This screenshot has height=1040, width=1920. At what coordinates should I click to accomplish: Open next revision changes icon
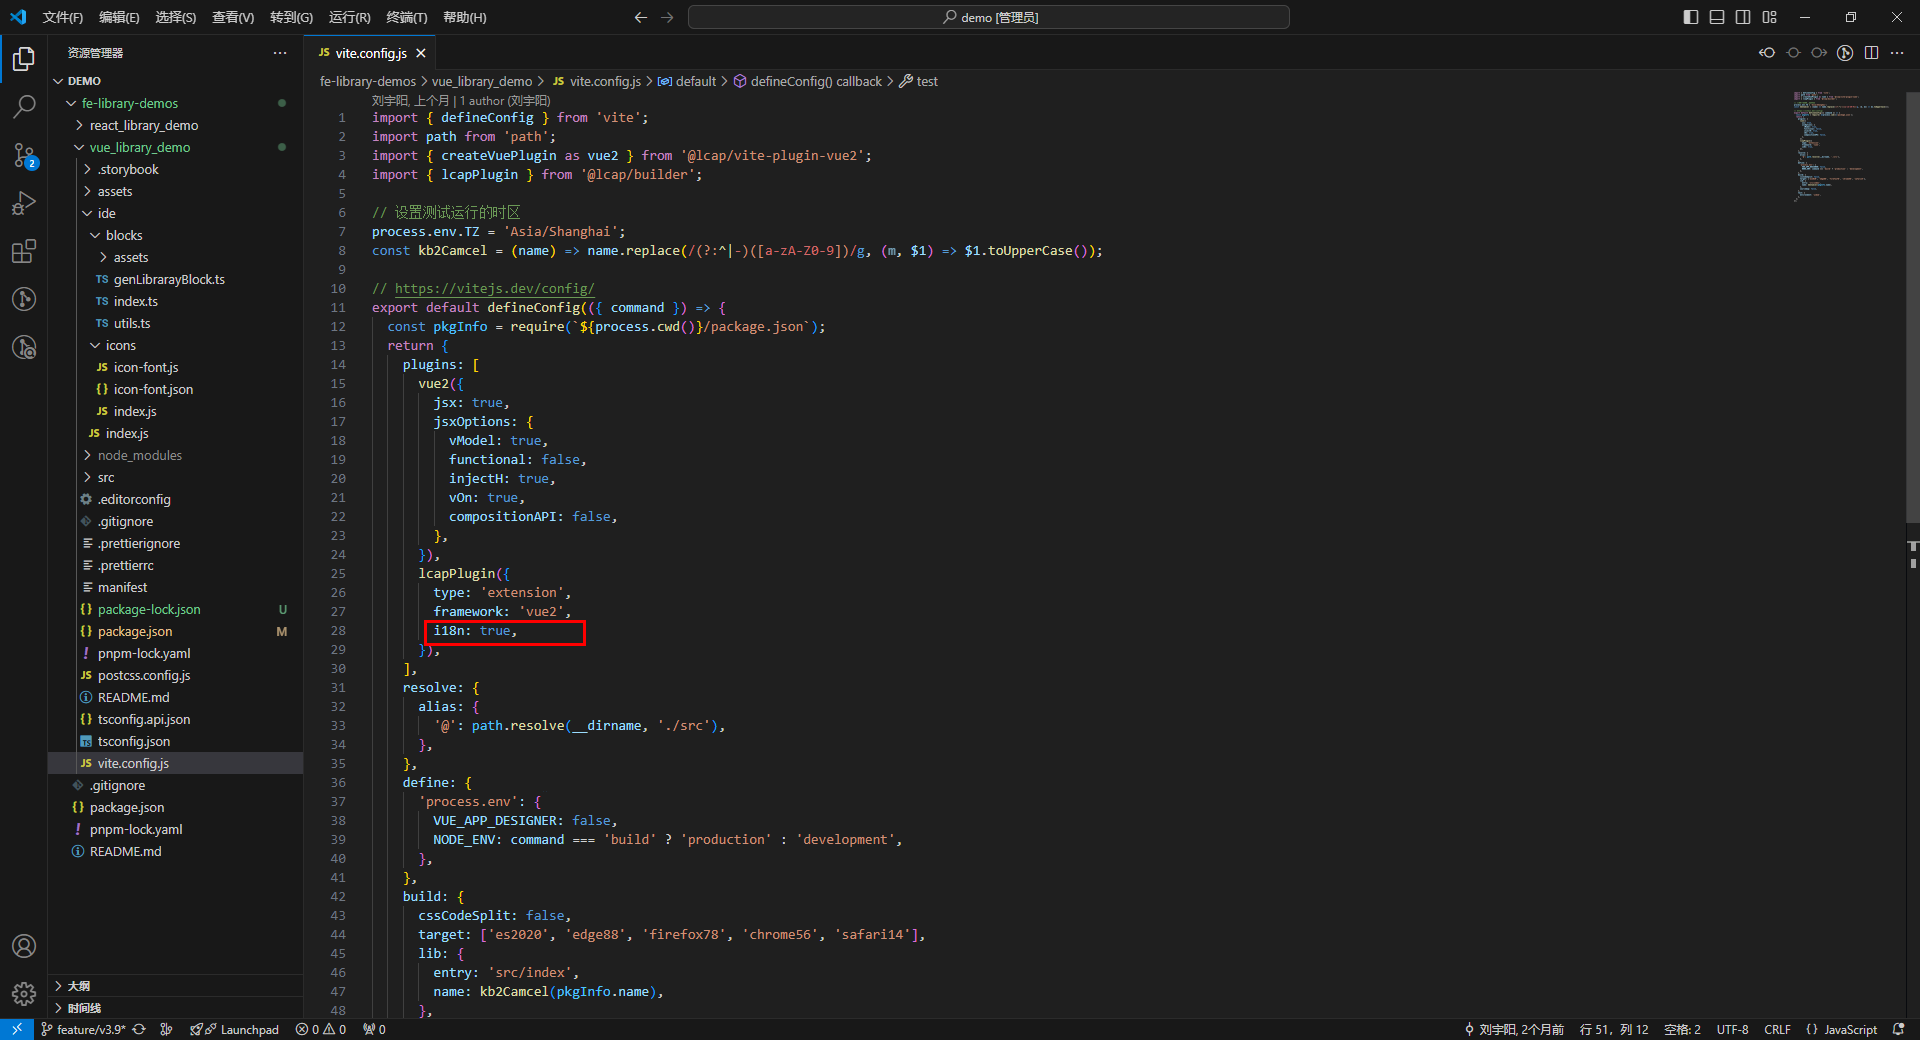coord(1819,53)
